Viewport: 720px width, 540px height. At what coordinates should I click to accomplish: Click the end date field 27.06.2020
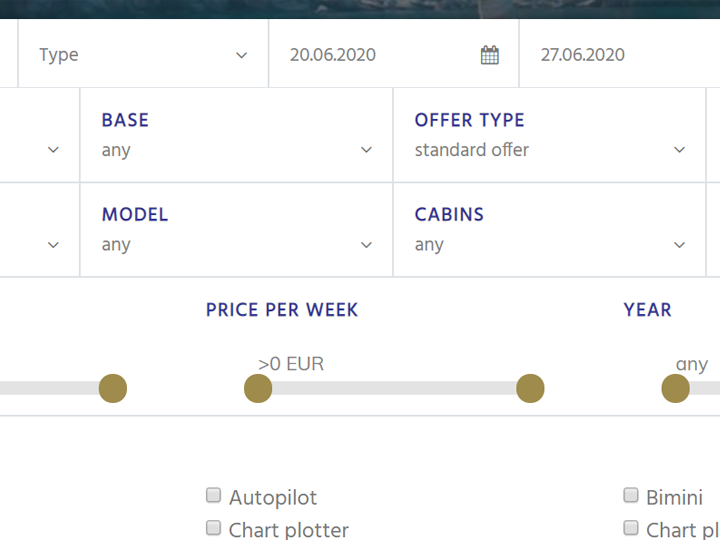pos(610,55)
